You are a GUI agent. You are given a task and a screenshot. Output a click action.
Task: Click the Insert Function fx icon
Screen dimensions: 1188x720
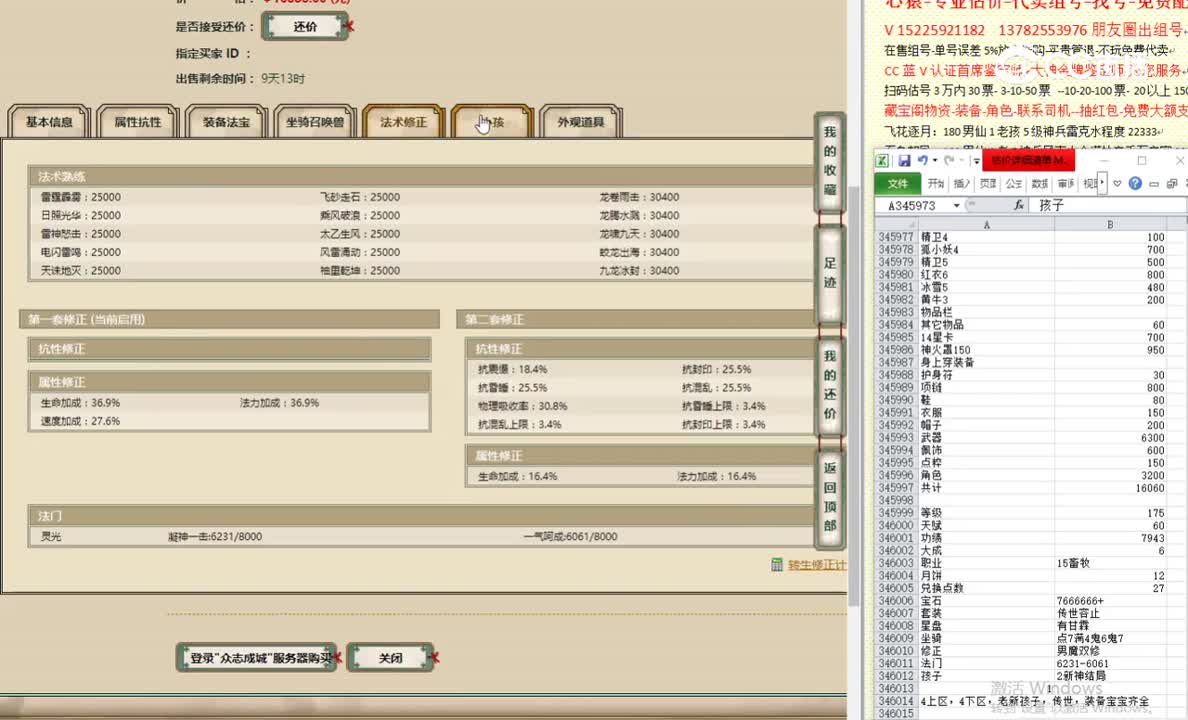point(1019,205)
